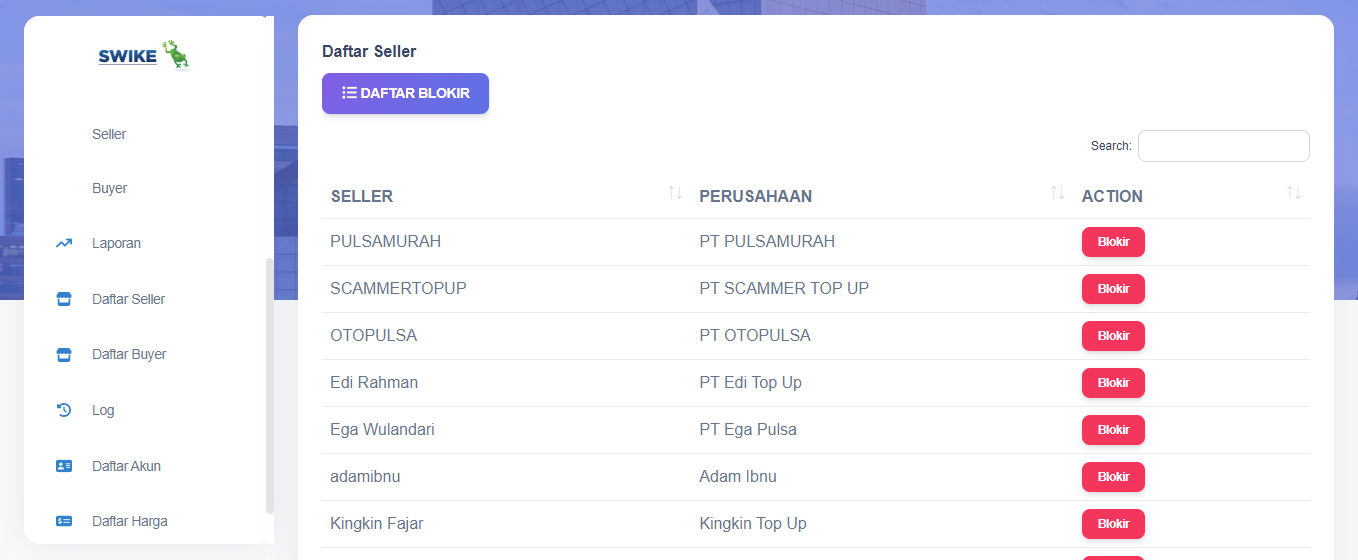Sort table by Seller column arrows

point(675,193)
